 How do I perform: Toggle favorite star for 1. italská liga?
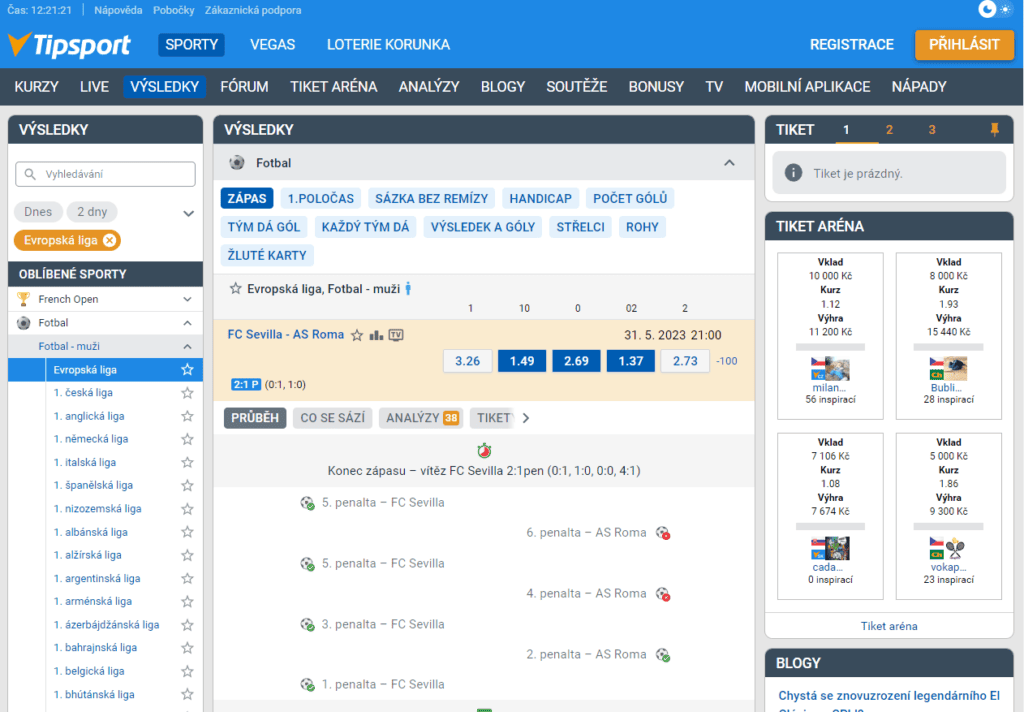point(187,462)
